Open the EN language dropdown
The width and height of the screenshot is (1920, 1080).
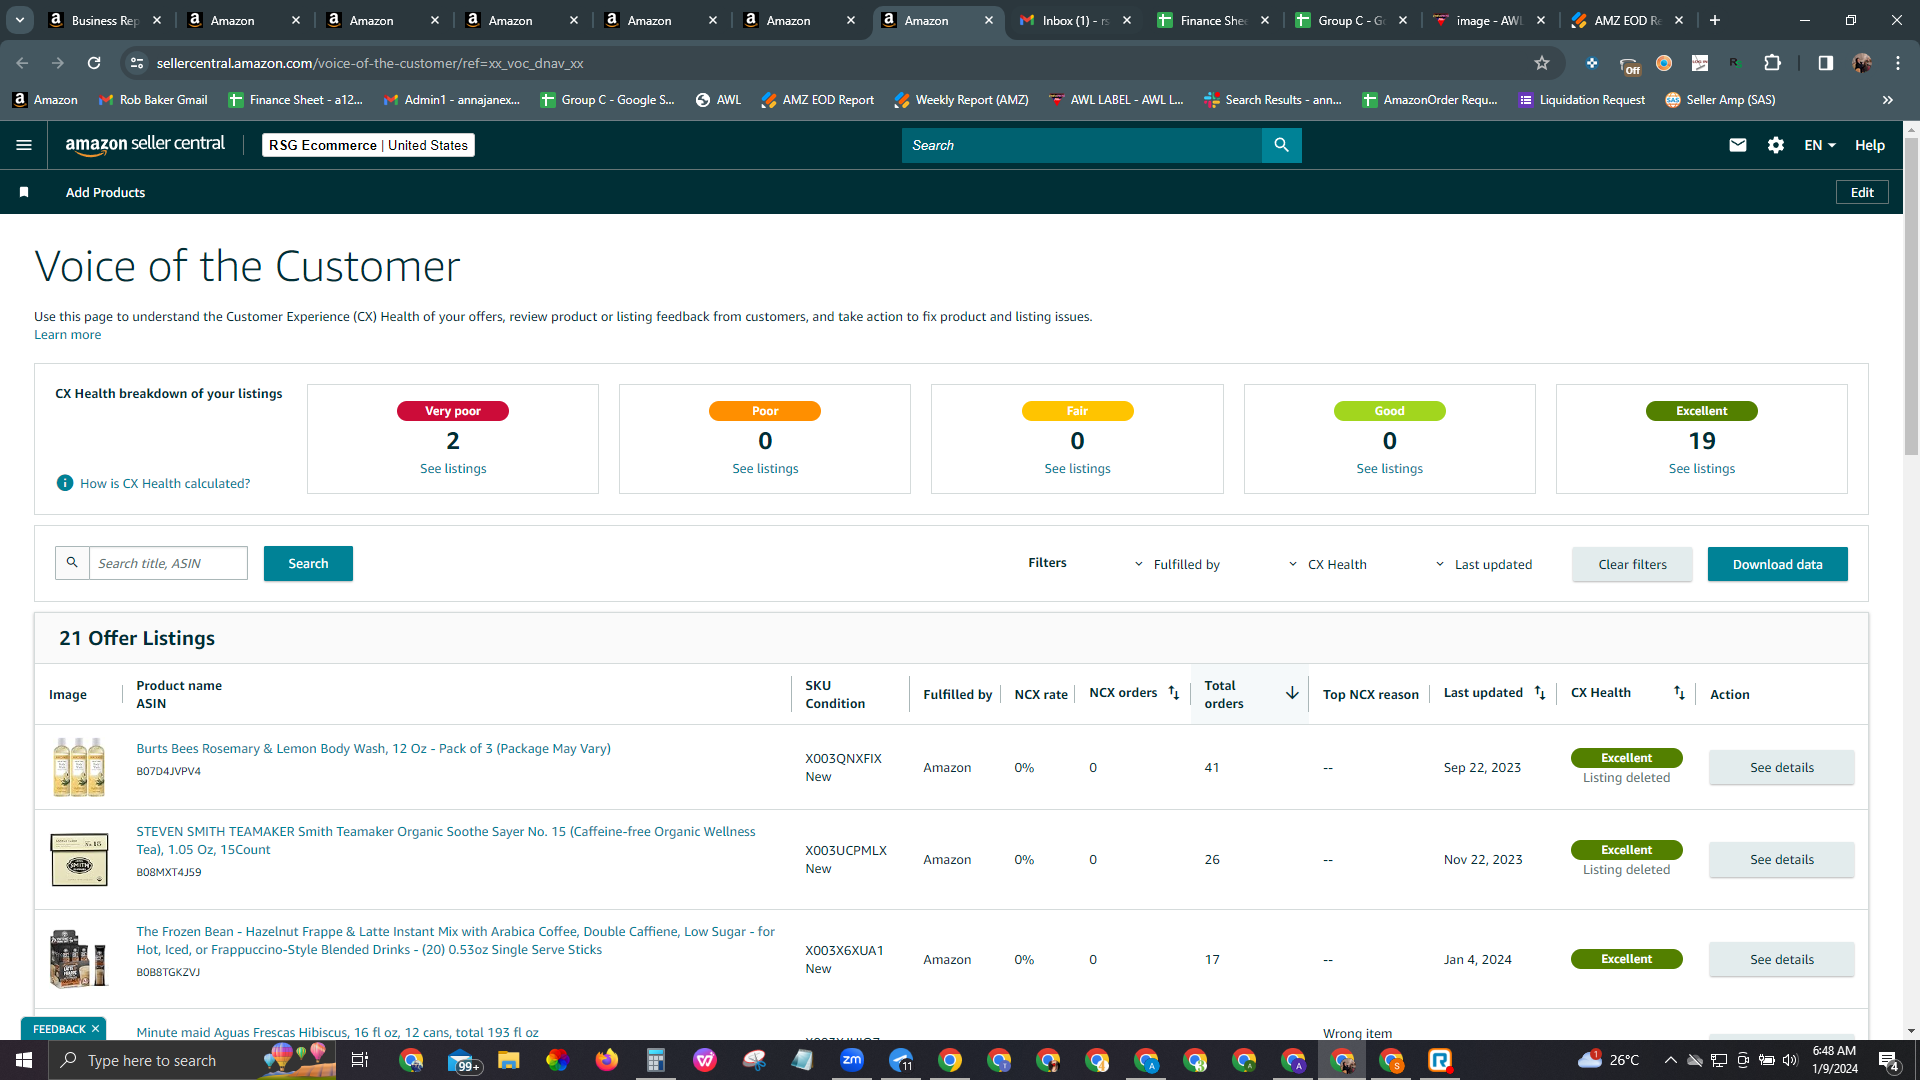[1820, 145]
